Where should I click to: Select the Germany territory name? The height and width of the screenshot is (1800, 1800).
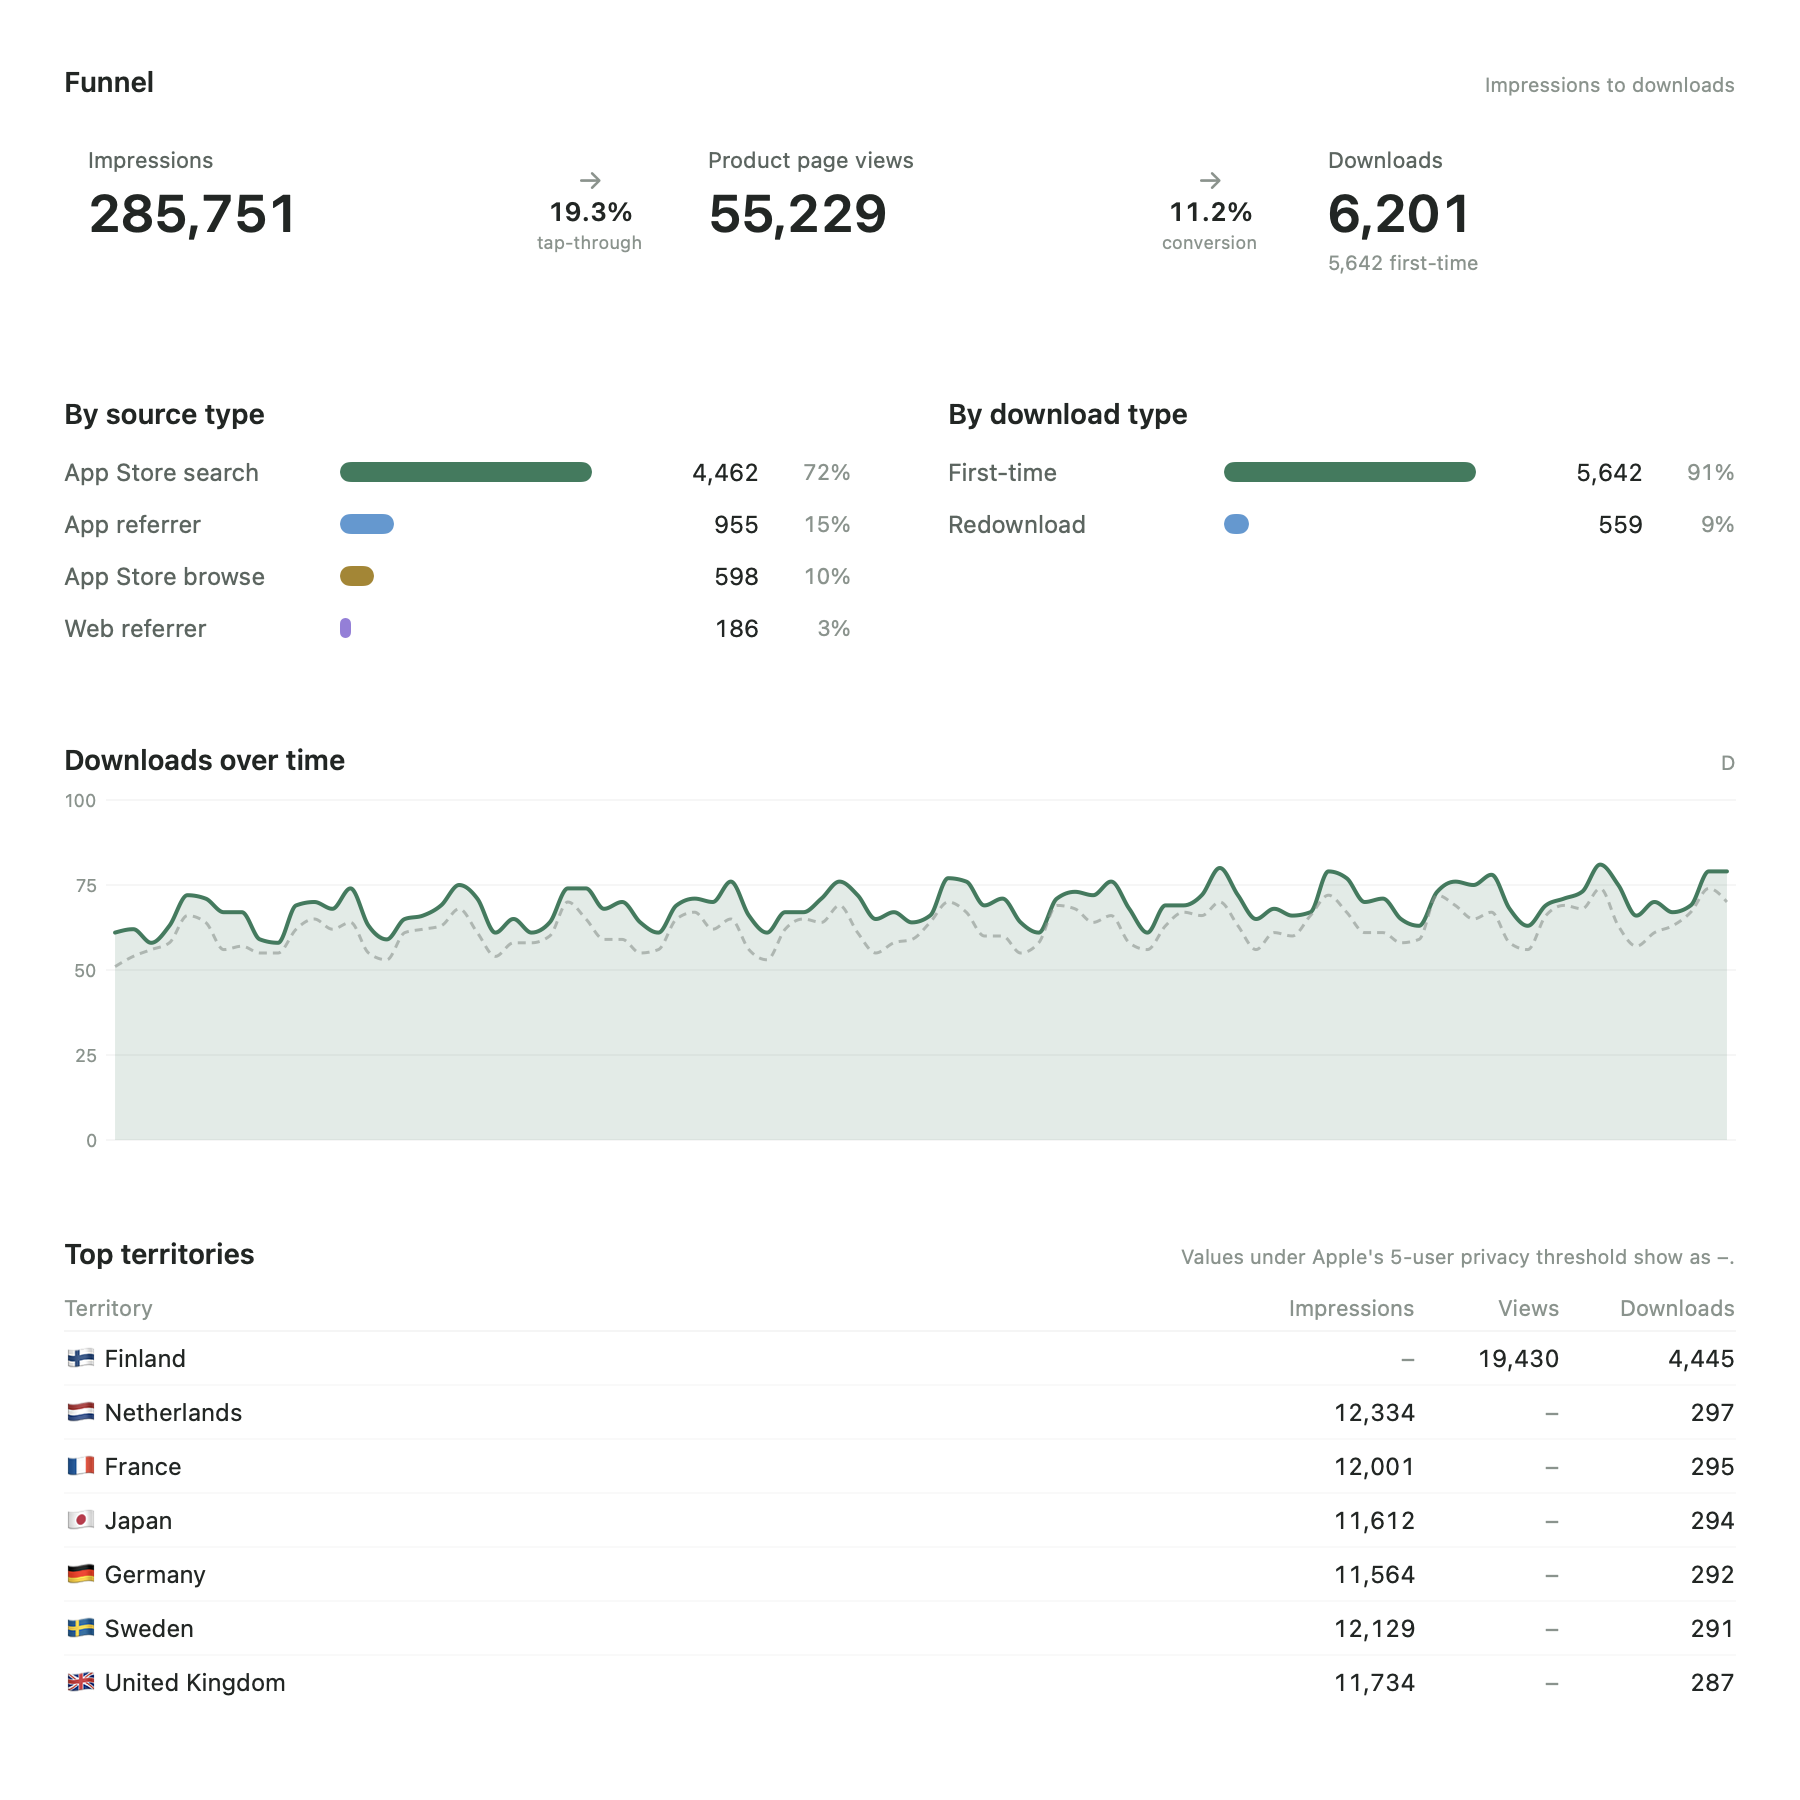[155, 1574]
